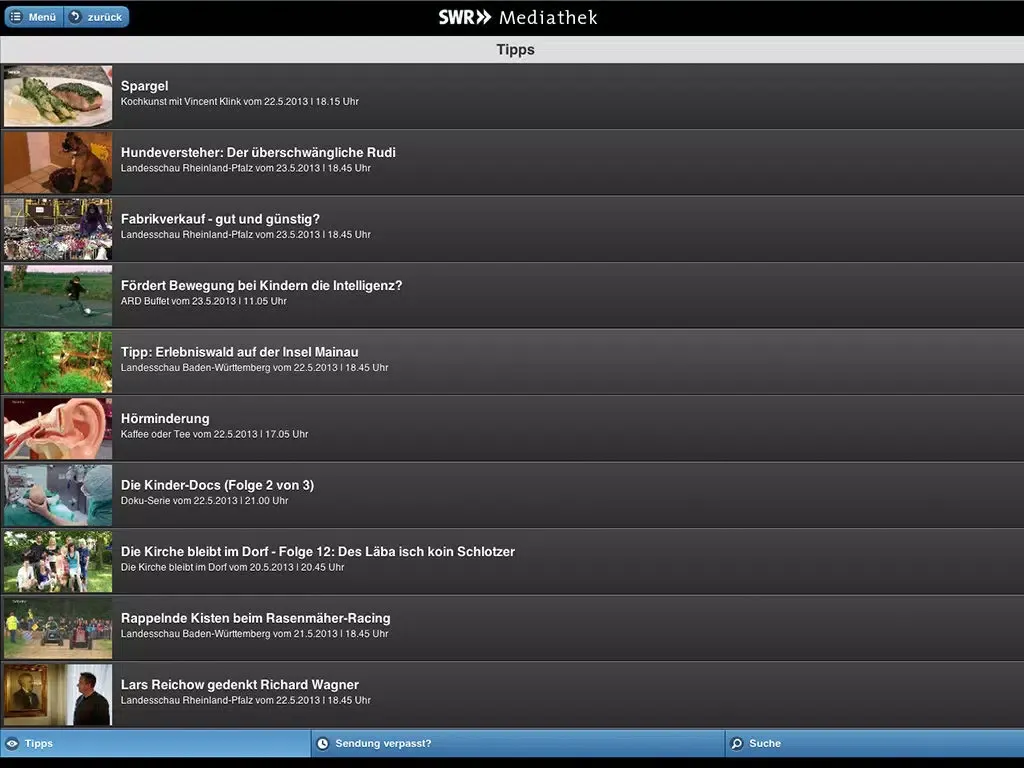Select 'Lars Reichow gedenkt Richard Wagner' title
This screenshot has width=1024, height=768.
coord(240,685)
